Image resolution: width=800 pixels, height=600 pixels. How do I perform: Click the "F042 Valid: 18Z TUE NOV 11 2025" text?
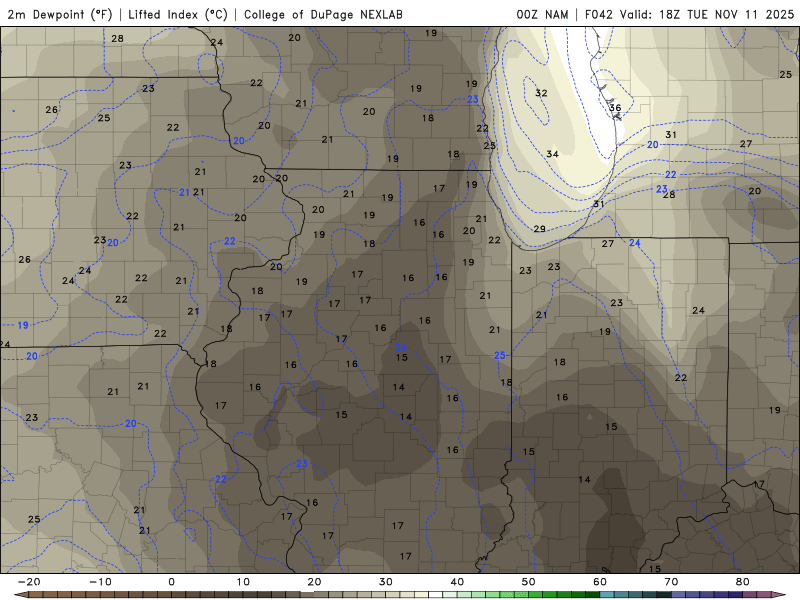tap(689, 14)
